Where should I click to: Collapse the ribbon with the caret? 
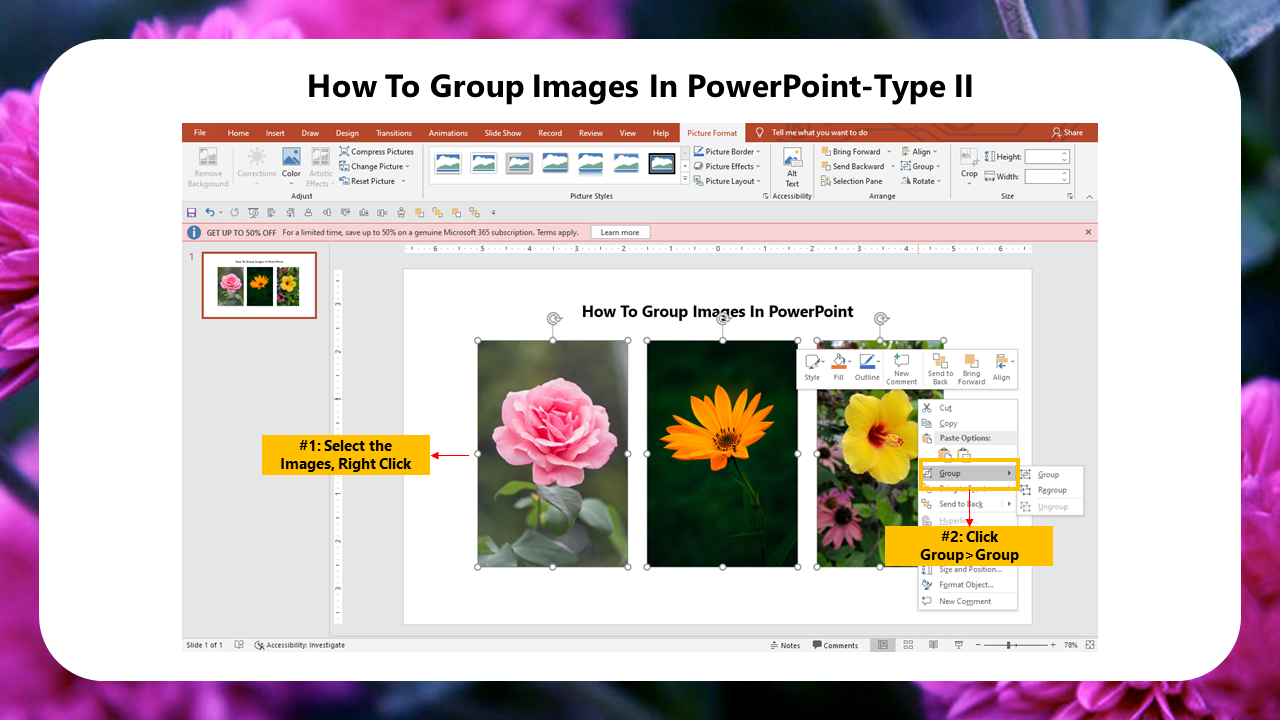[1089, 197]
